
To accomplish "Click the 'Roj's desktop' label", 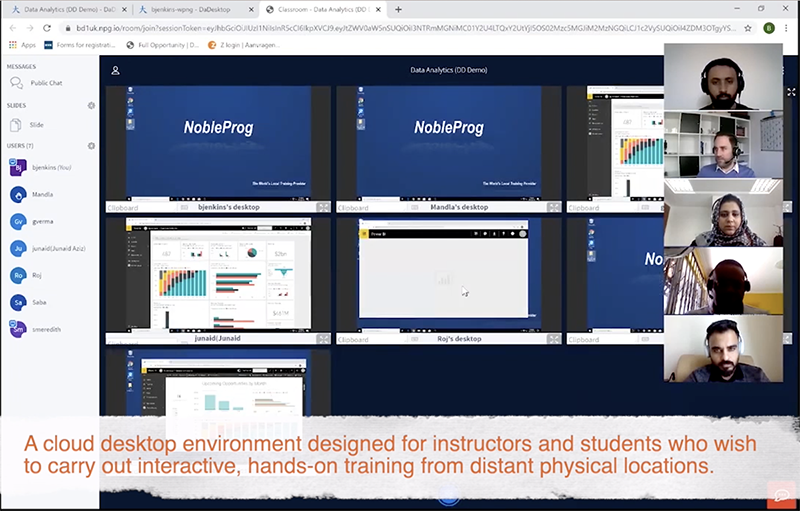I will [459, 339].
